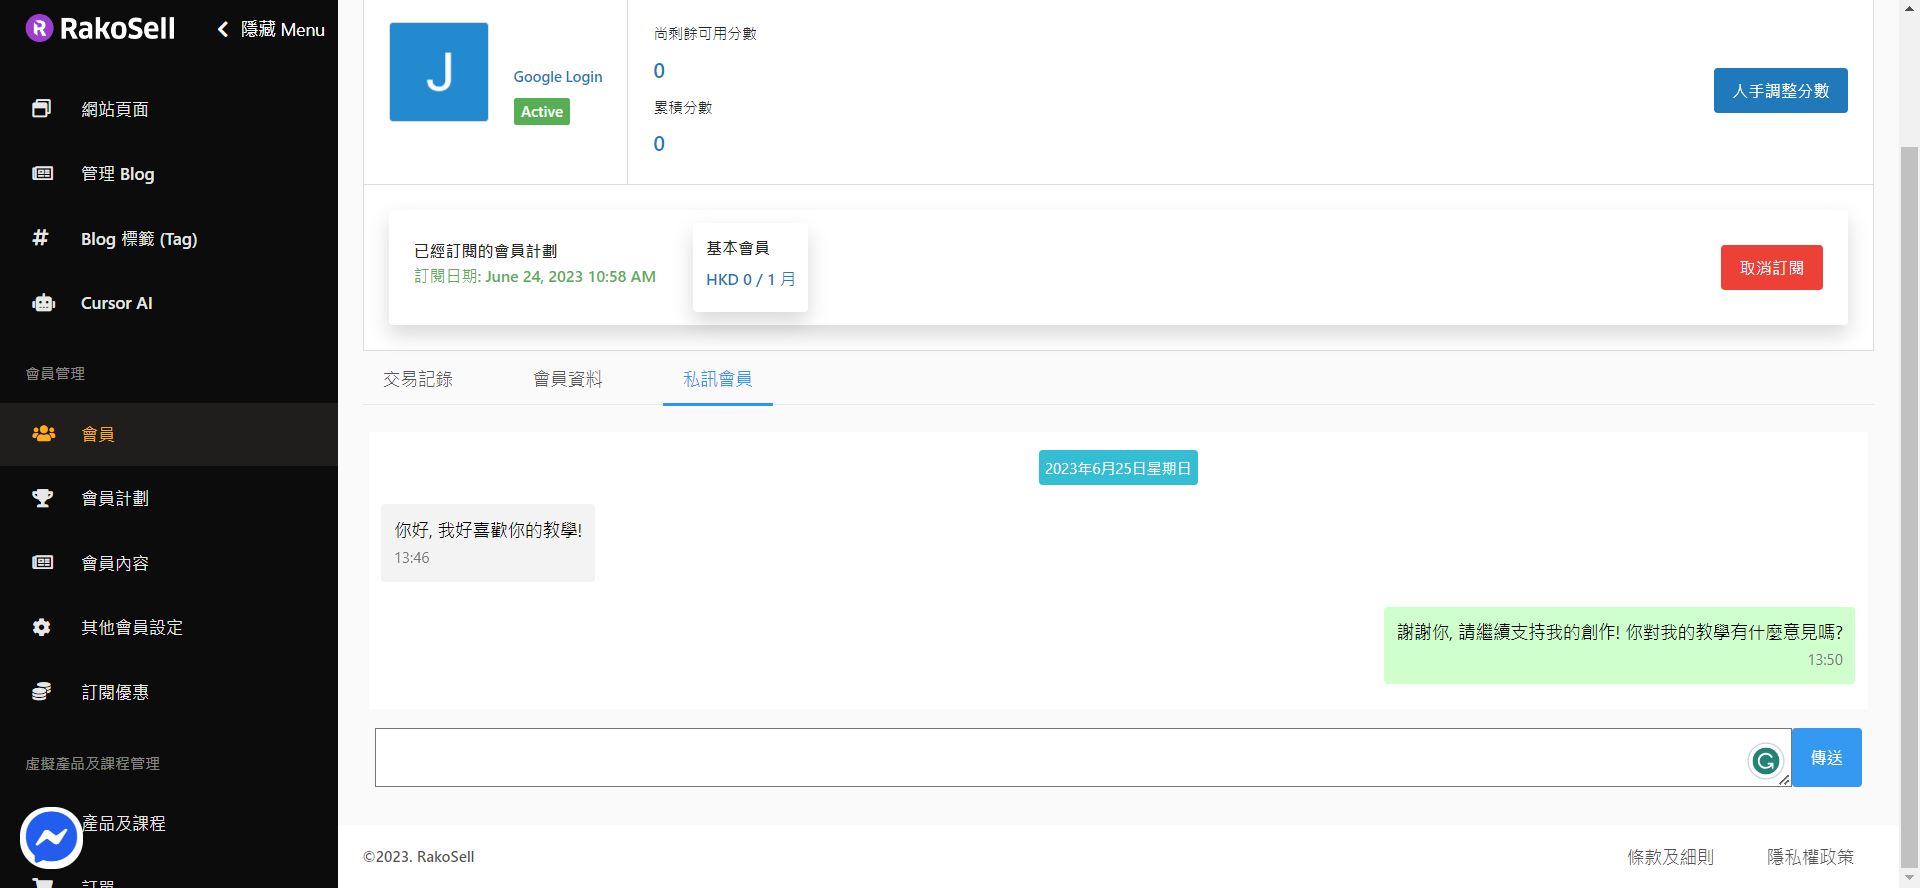Click the RakoSell logo icon
The height and width of the screenshot is (888, 1920).
click(x=39, y=28)
